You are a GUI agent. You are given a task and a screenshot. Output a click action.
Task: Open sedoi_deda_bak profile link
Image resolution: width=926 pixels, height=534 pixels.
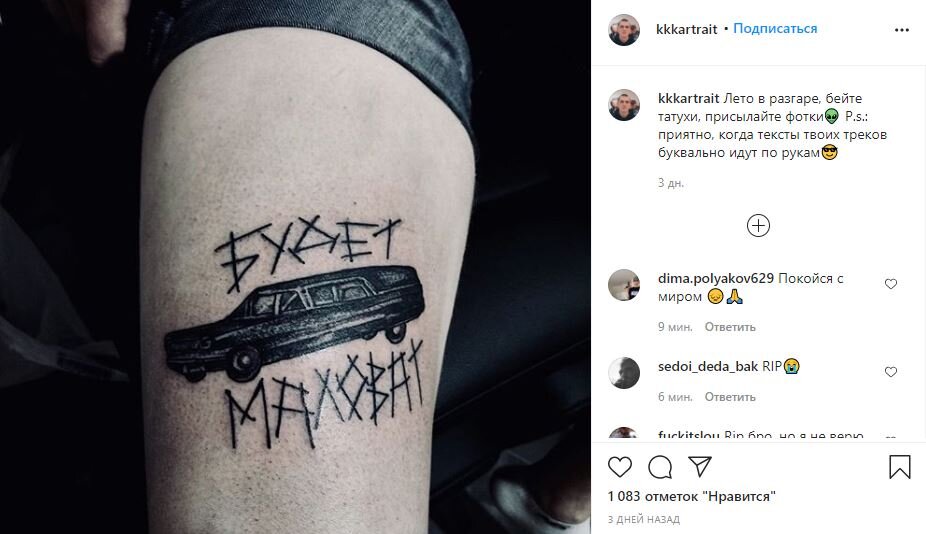pyautogui.click(x=707, y=366)
